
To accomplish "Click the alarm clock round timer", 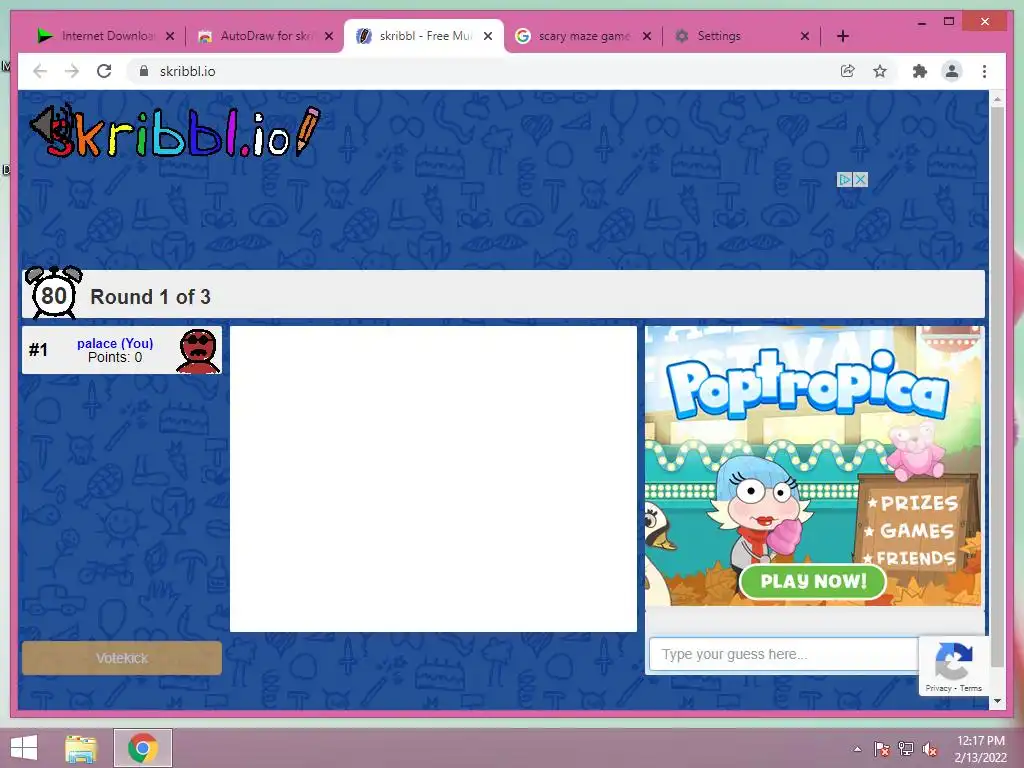I will tap(54, 293).
